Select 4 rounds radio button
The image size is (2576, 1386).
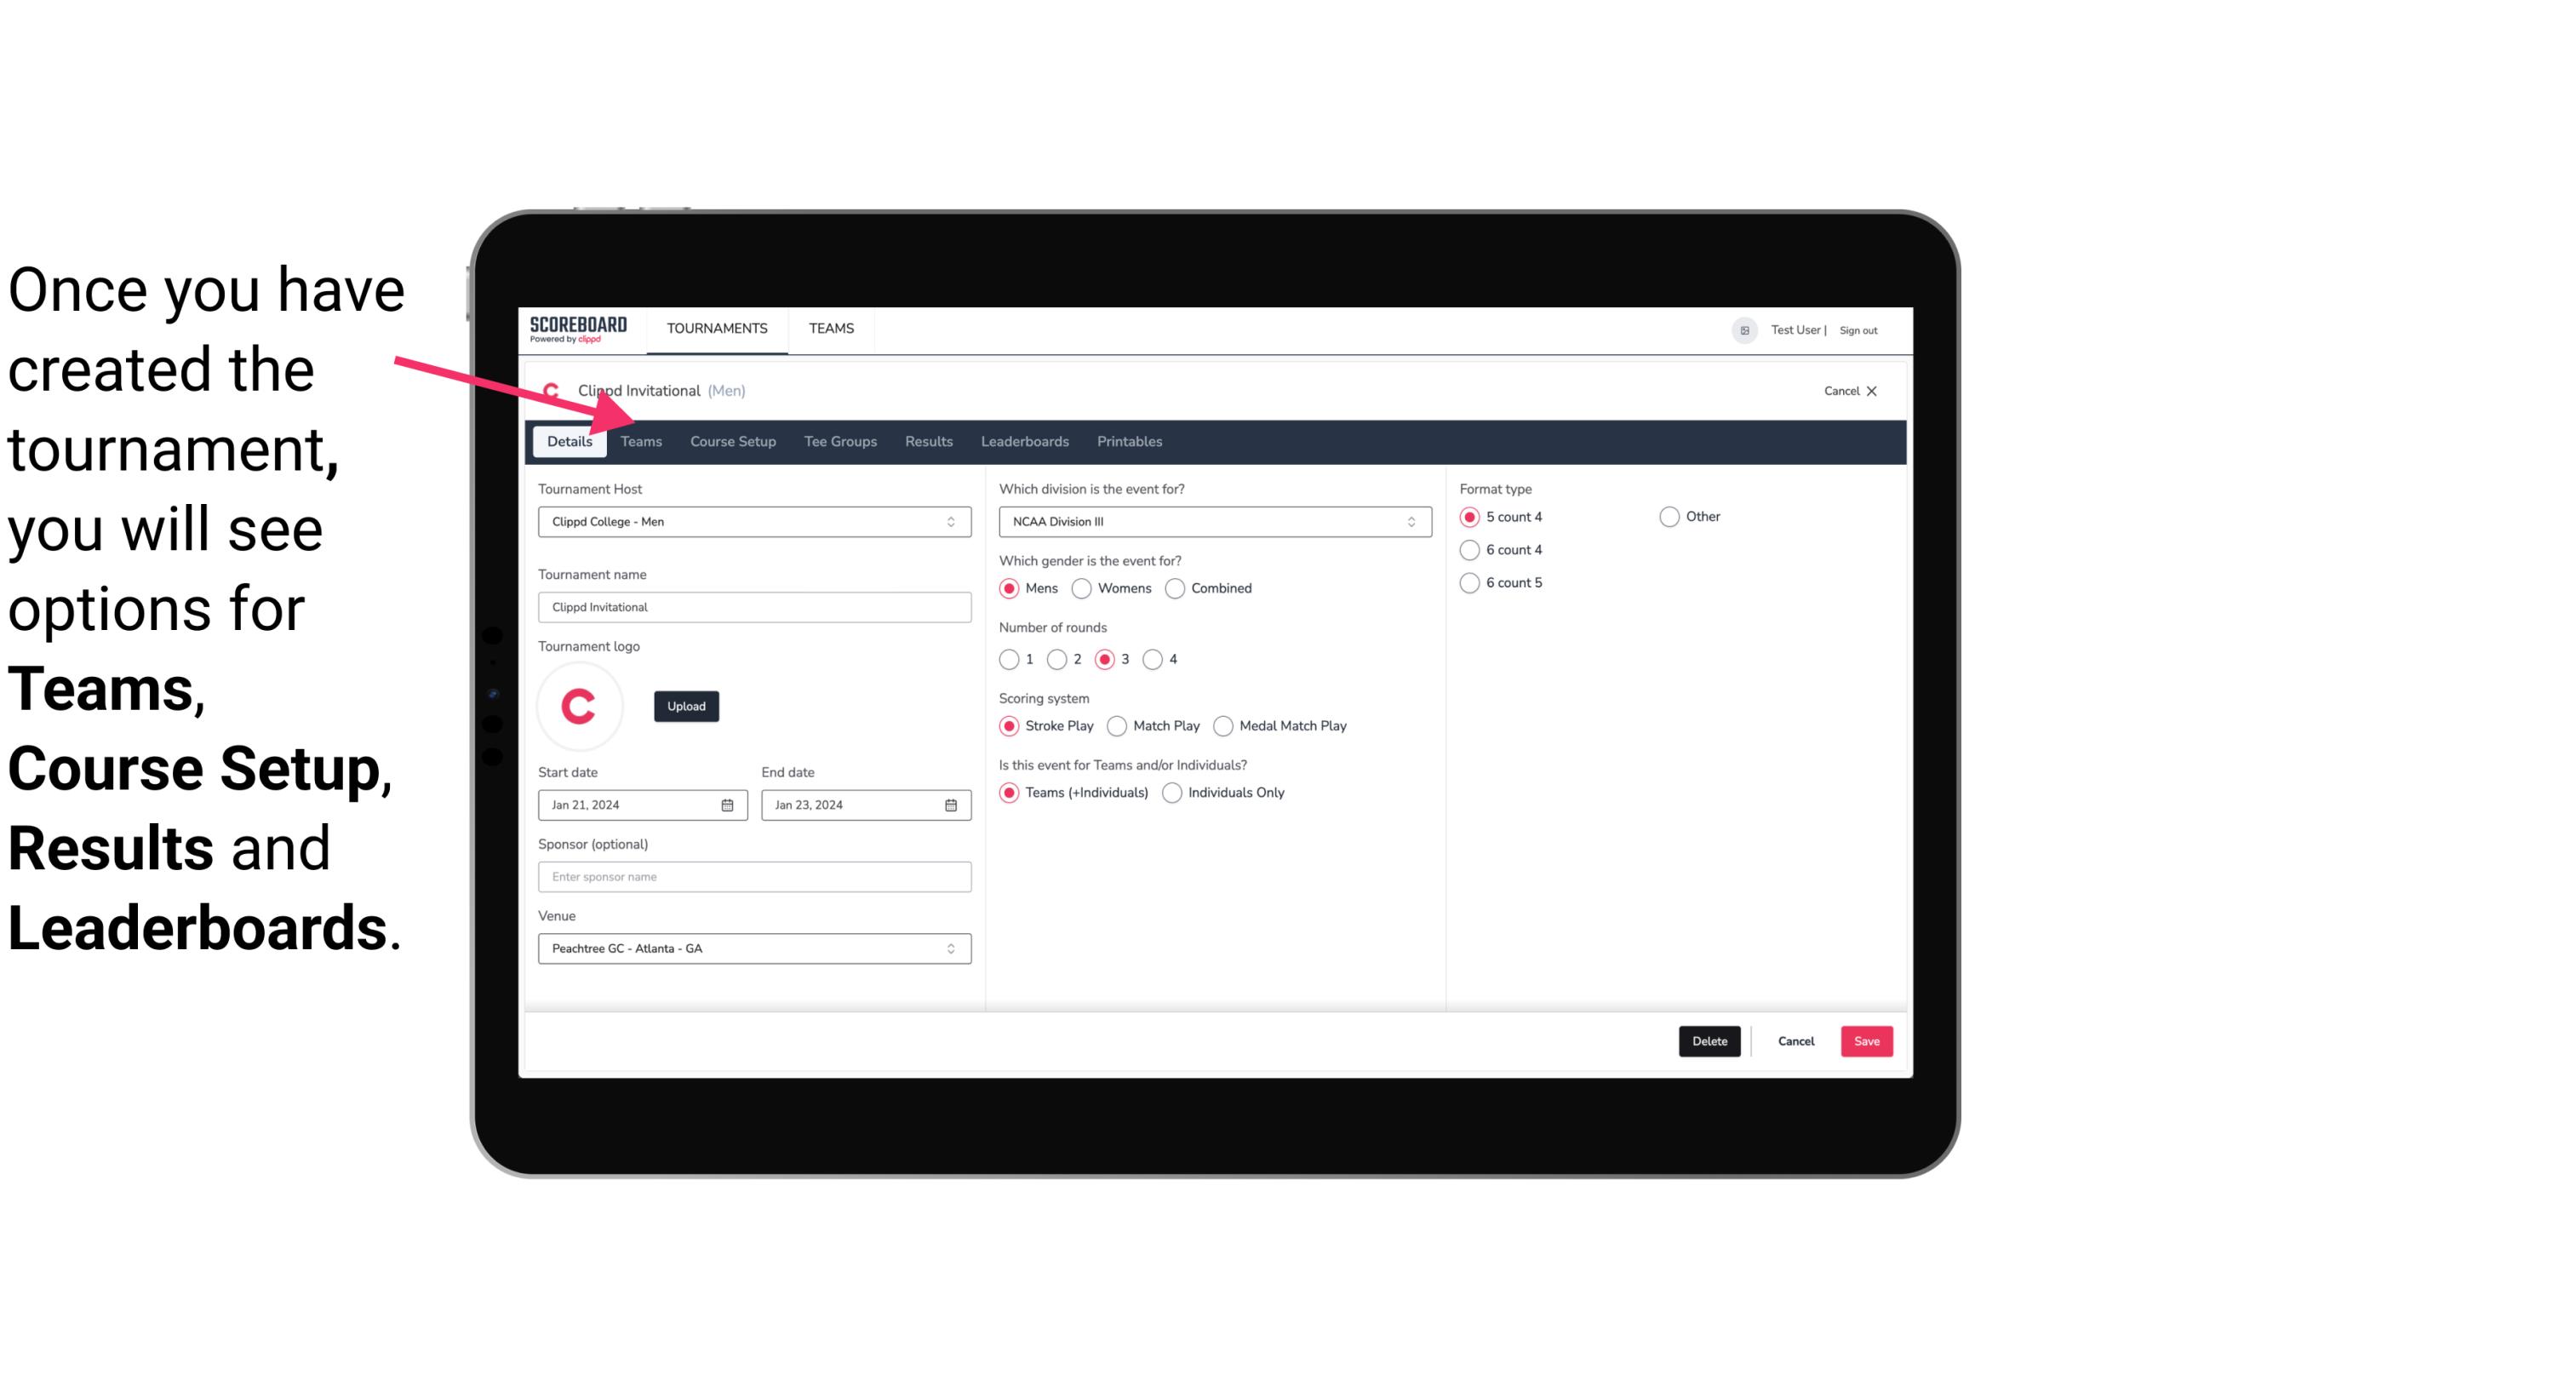click(1153, 659)
